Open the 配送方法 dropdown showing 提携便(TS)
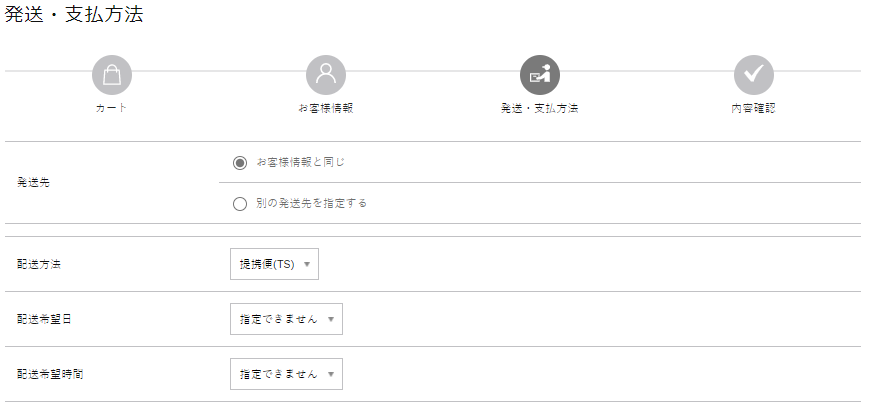Image resolution: width=875 pixels, height=409 pixels. 275,264
